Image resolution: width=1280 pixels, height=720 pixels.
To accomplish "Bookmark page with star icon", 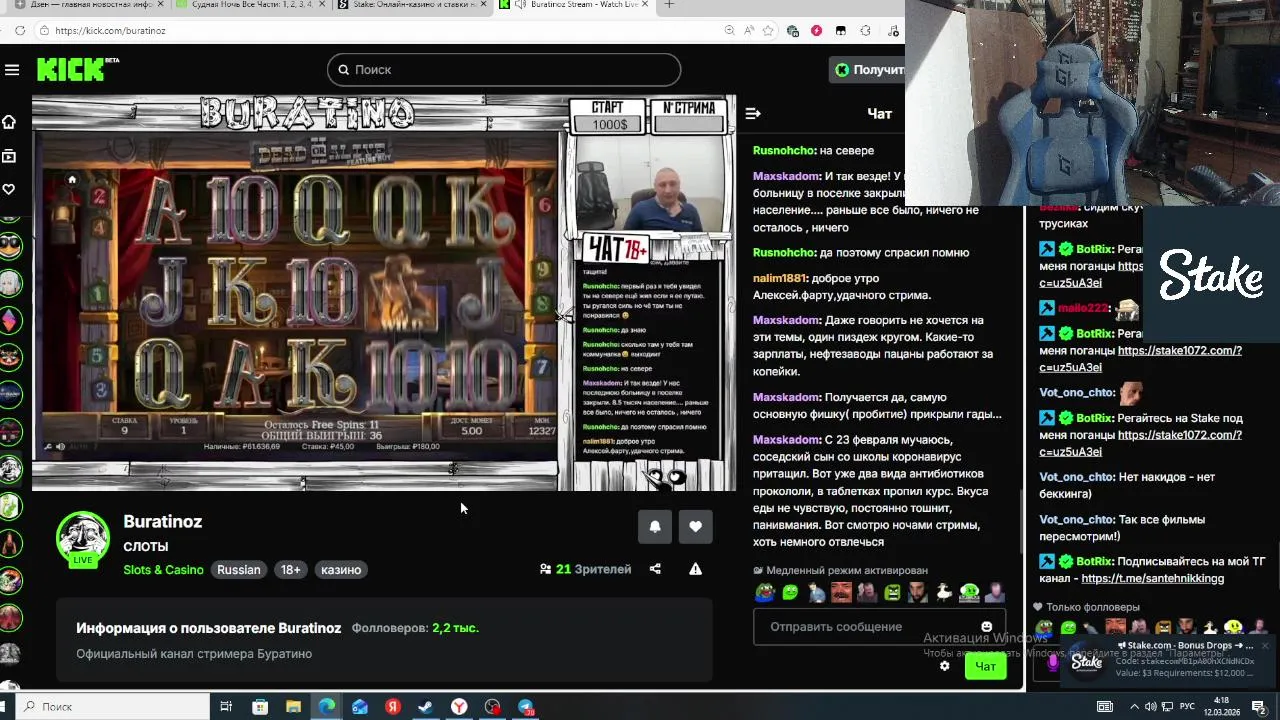I will [768, 30].
